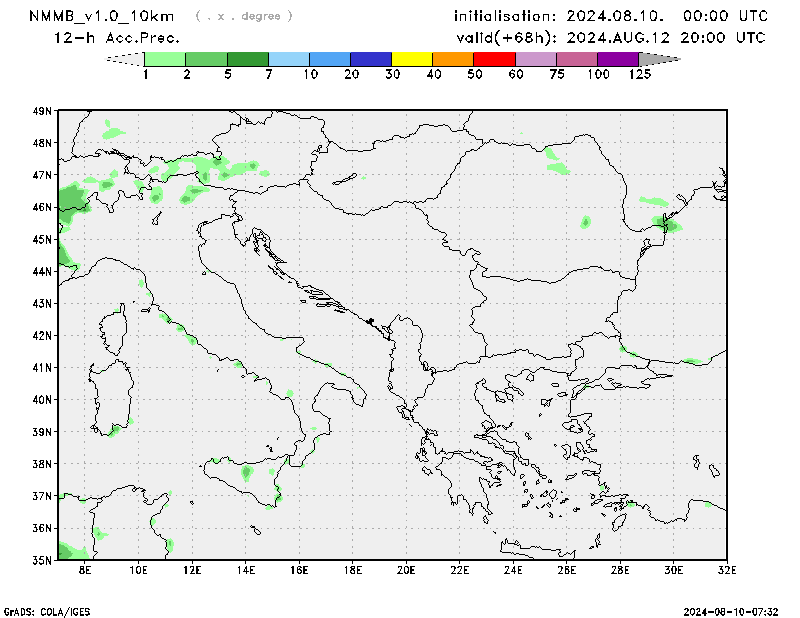Image resolution: width=800 pixels, height=618 pixels.
Task: Click the orange 40-50 legend swatch
Action: tap(453, 59)
